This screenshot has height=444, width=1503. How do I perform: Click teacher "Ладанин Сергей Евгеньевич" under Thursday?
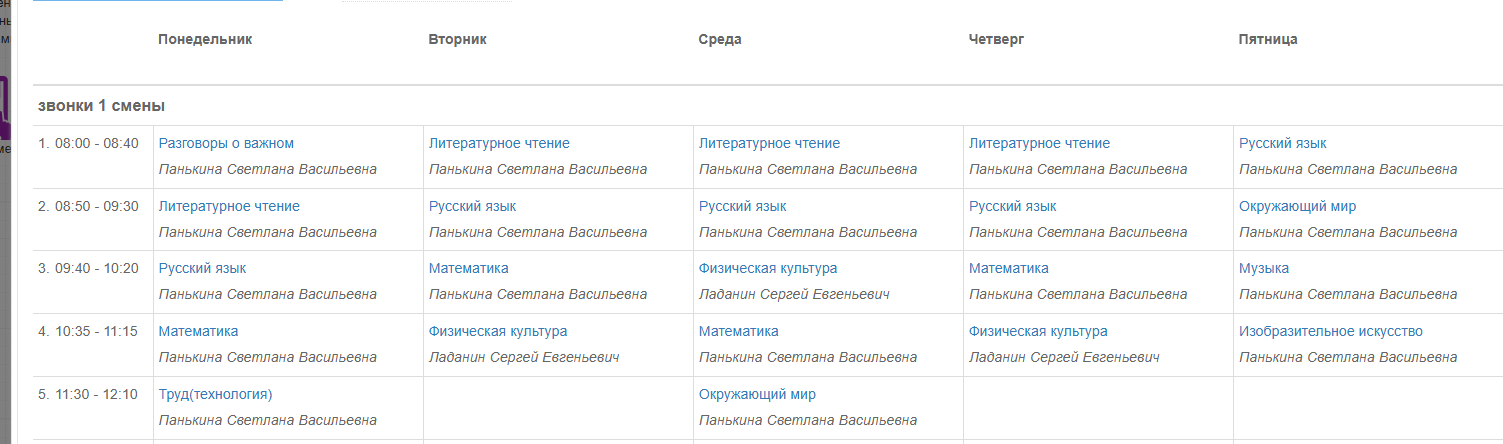click(x=1063, y=357)
